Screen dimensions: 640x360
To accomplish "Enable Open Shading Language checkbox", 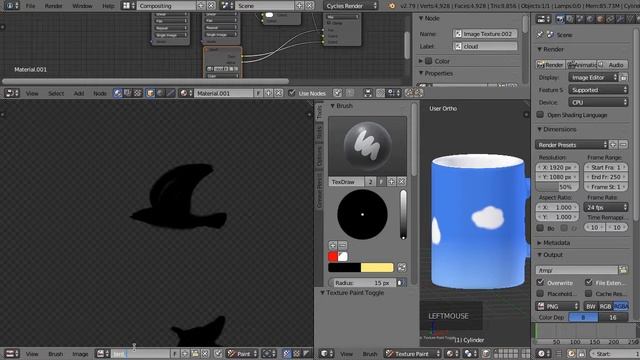I will (540, 115).
